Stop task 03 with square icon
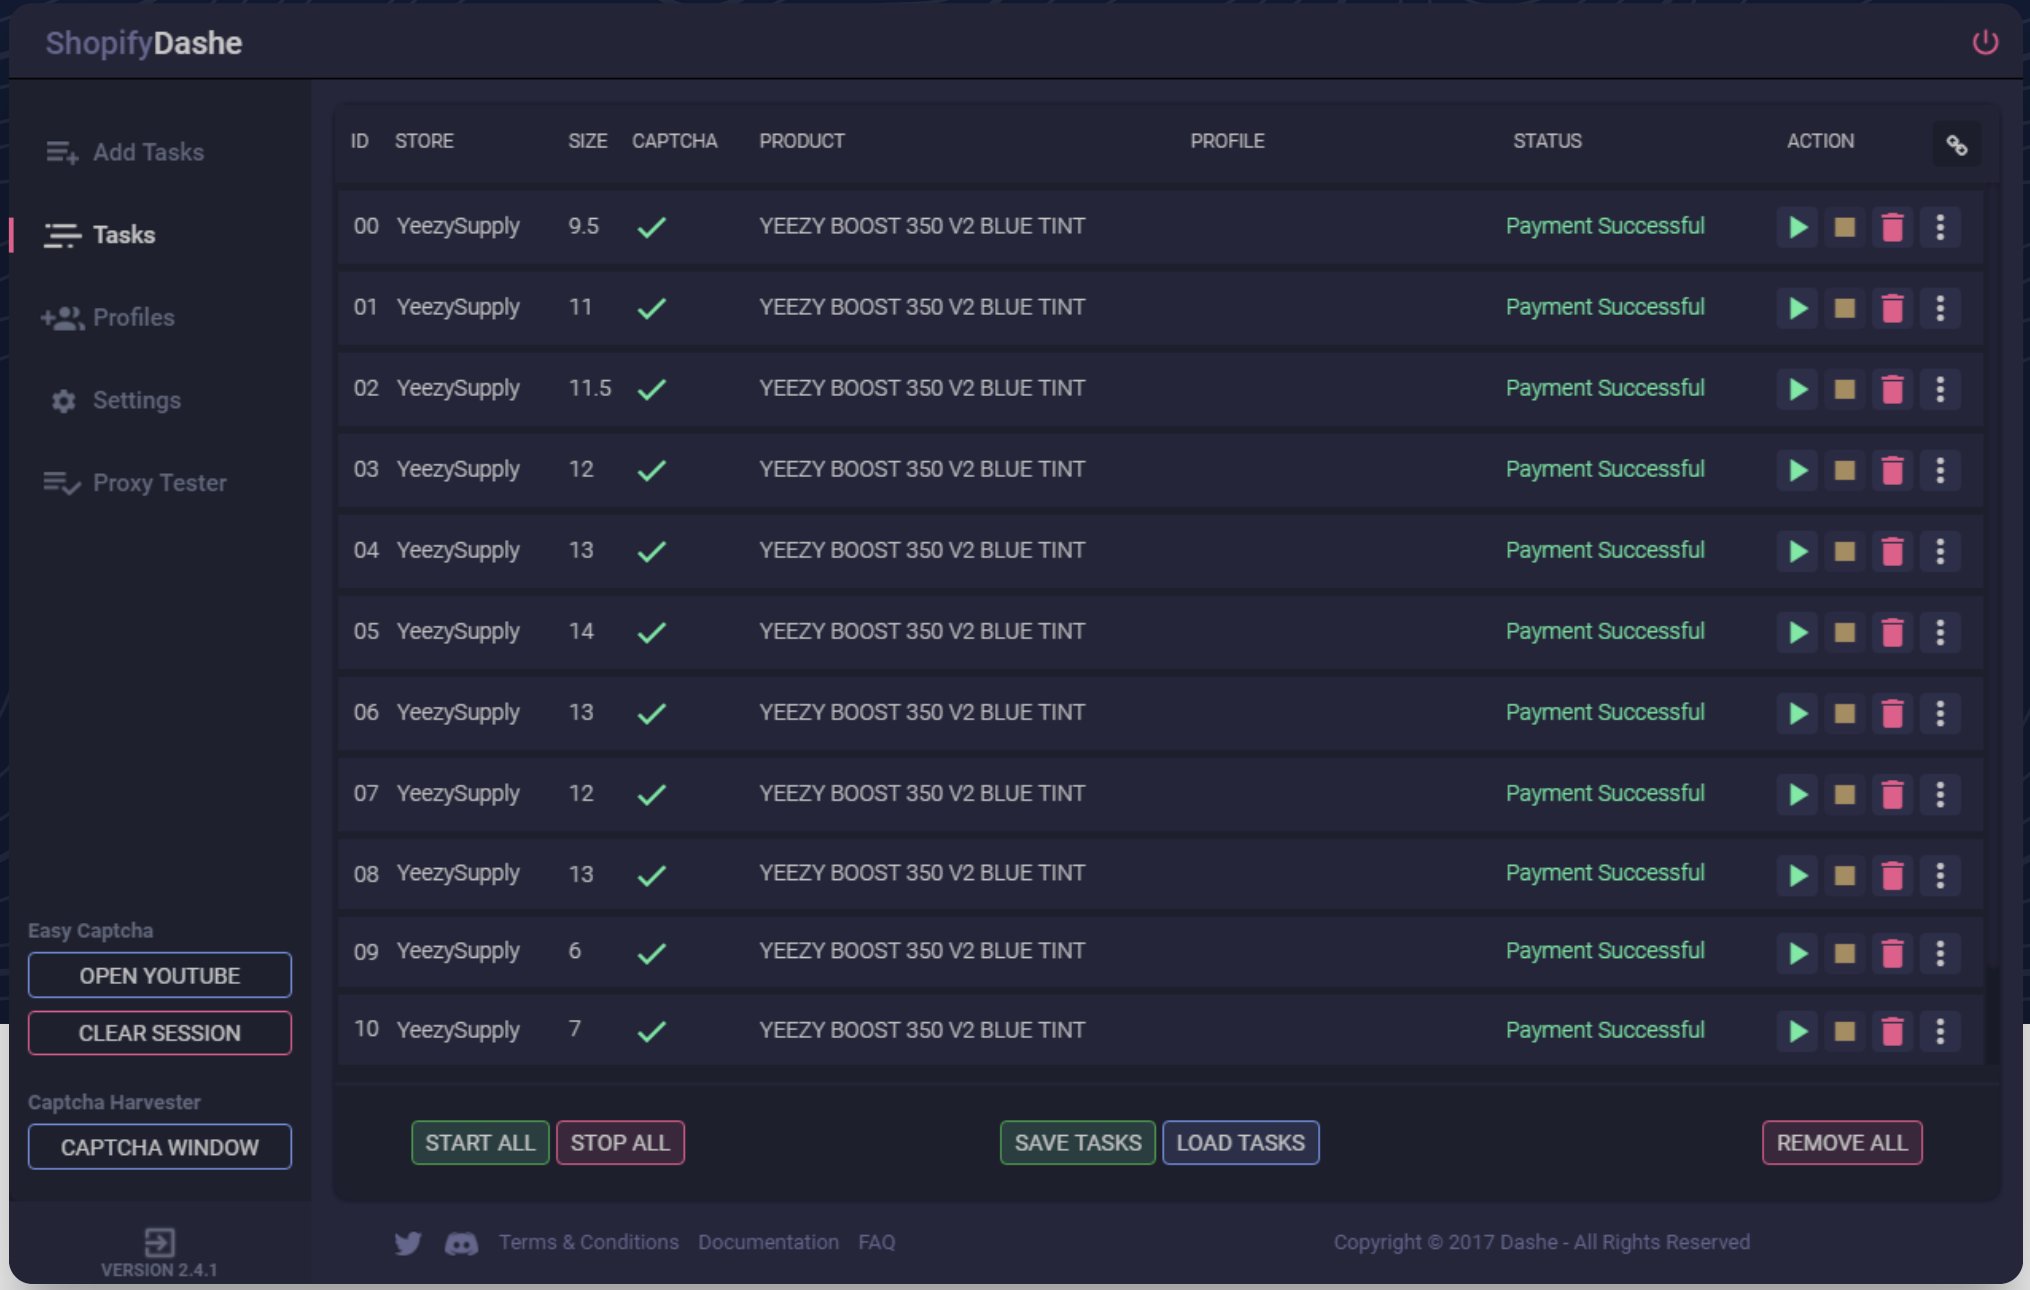Image resolution: width=2030 pixels, height=1290 pixels. [1845, 470]
